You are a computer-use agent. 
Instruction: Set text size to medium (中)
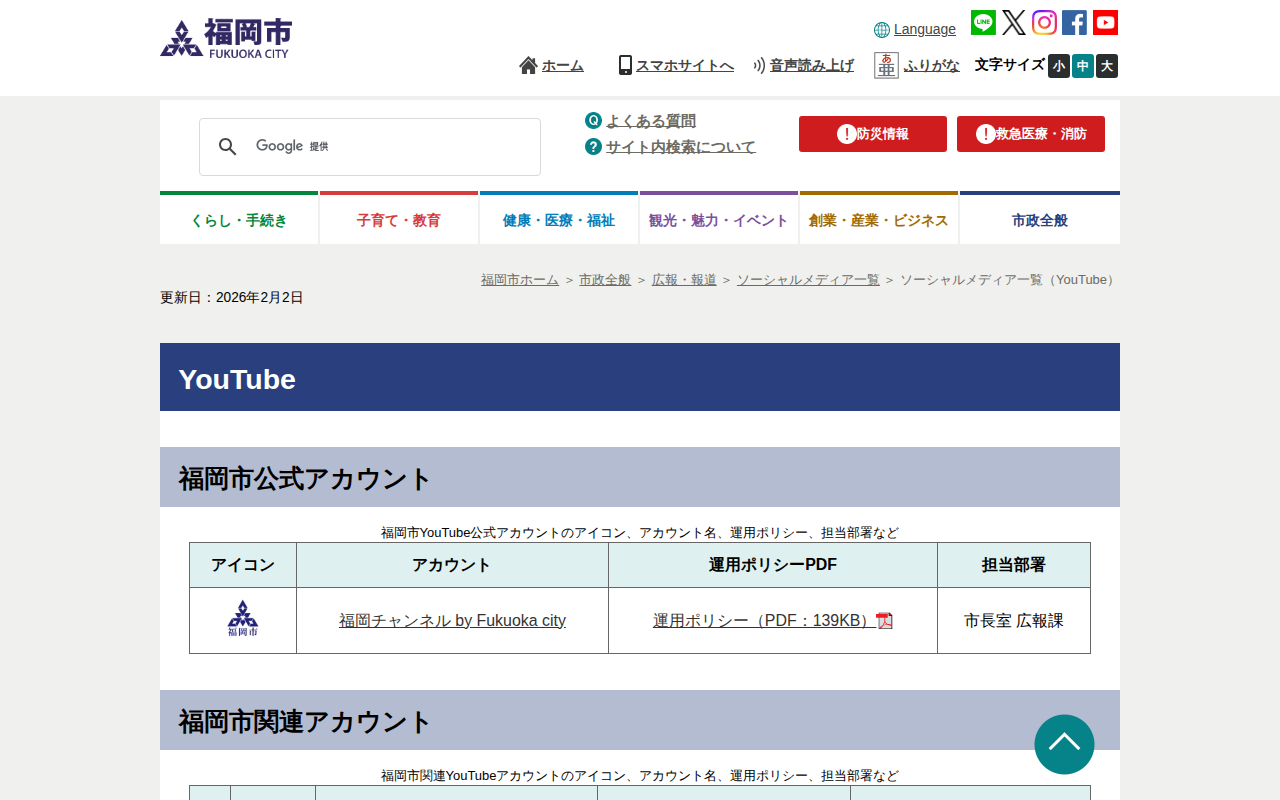tap(1083, 66)
